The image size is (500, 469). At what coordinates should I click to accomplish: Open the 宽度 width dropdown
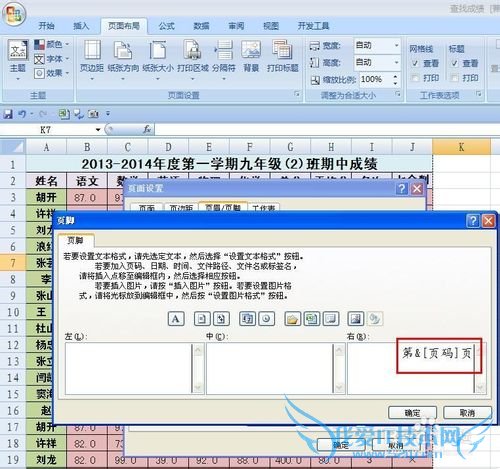coord(396,45)
